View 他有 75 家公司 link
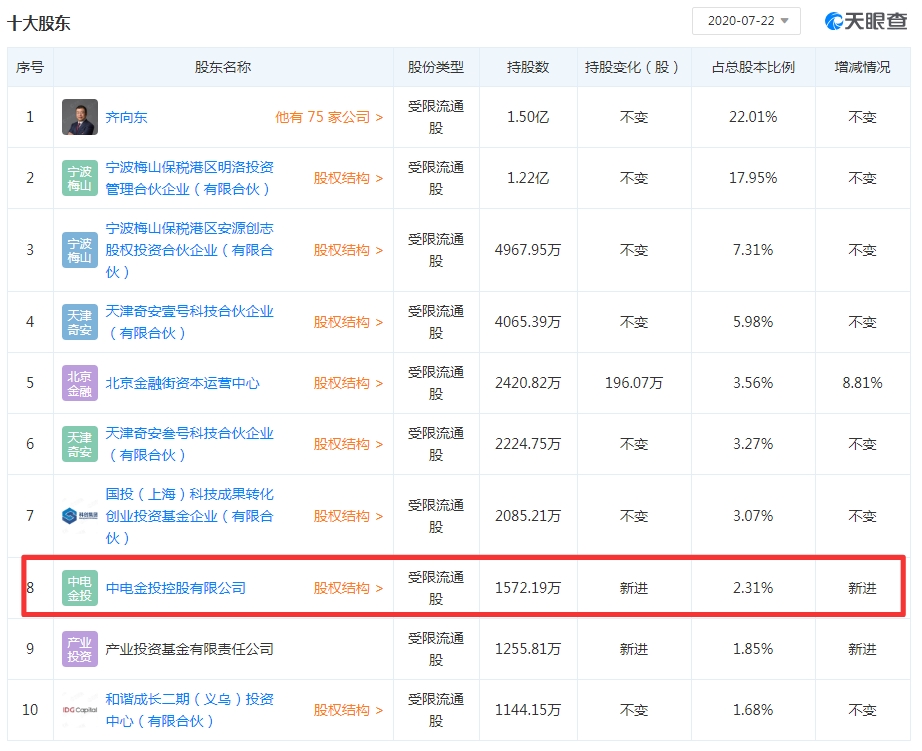Image resolution: width=922 pixels, height=751 pixels. click(329, 117)
